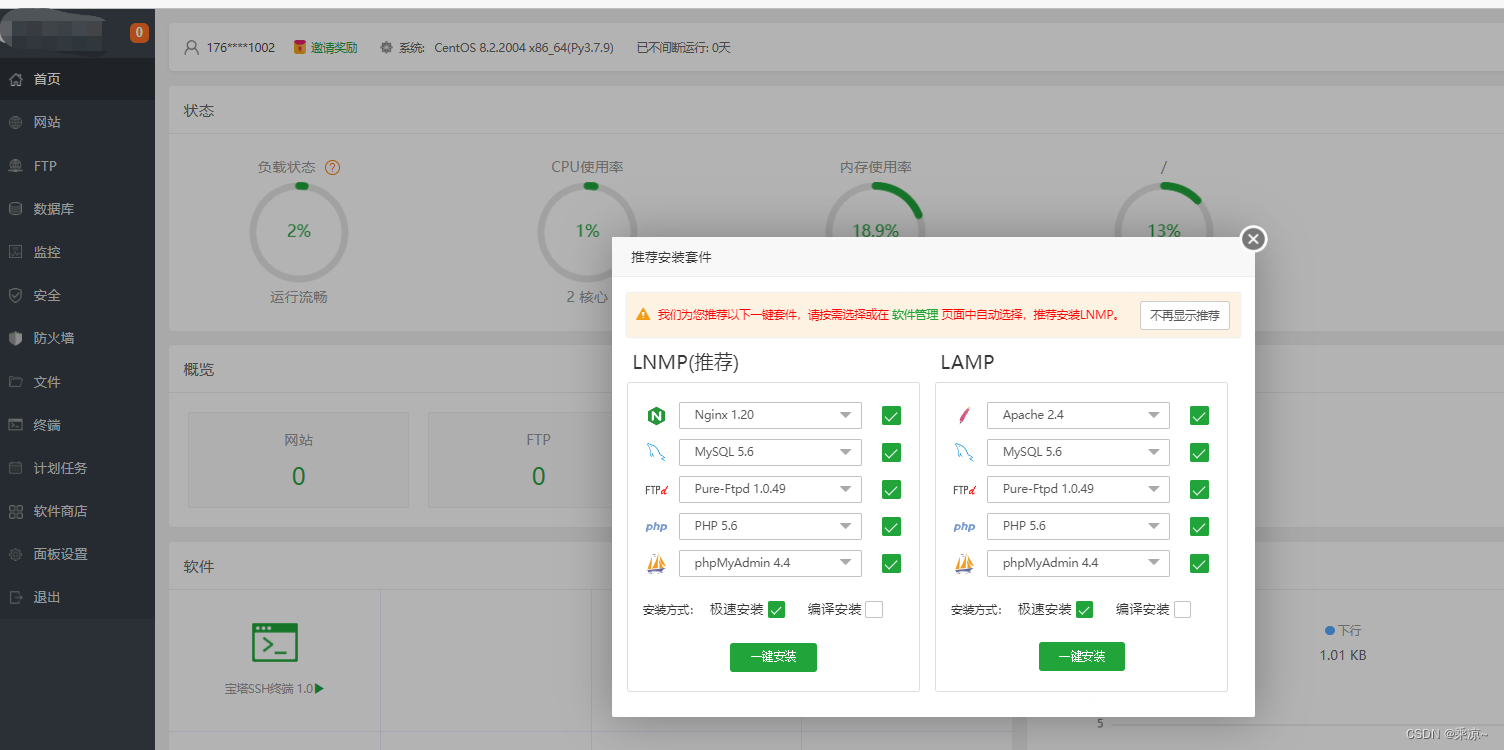Image resolution: width=1504 pixels, height=750 pixels.
Task: Uncheck LNMP PHP 5.6 checkbox
Action: click(x=891, y=527)
